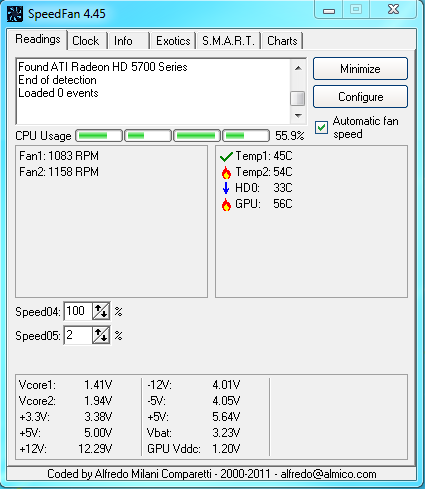
Task: Click the blue down arrow beside HD0
Action: coord(226,188)
